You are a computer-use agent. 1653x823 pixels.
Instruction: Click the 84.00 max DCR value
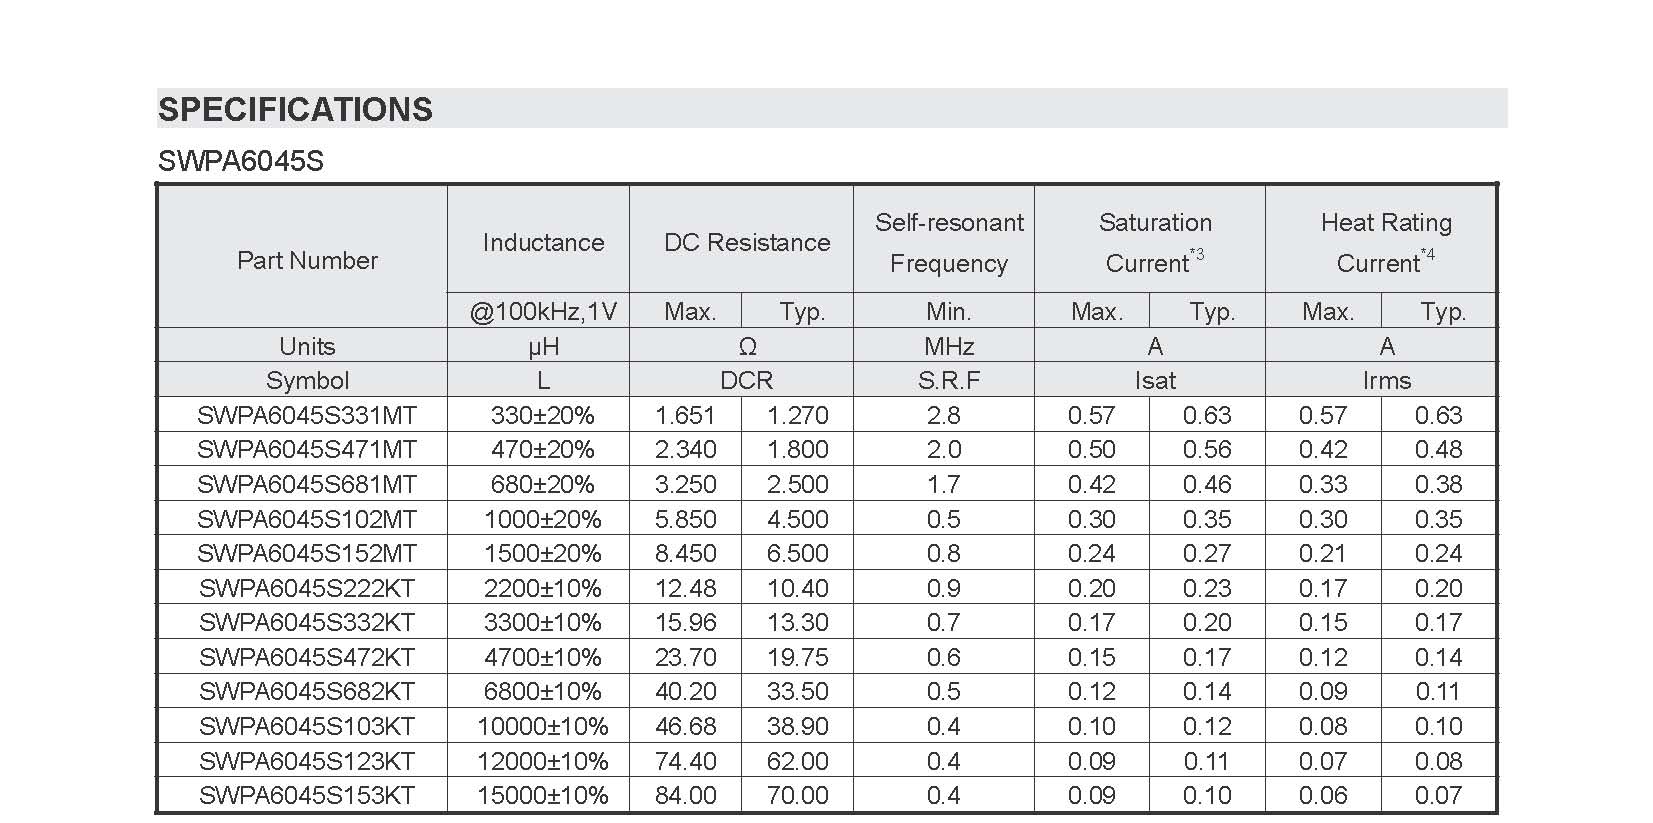(686, 795)
